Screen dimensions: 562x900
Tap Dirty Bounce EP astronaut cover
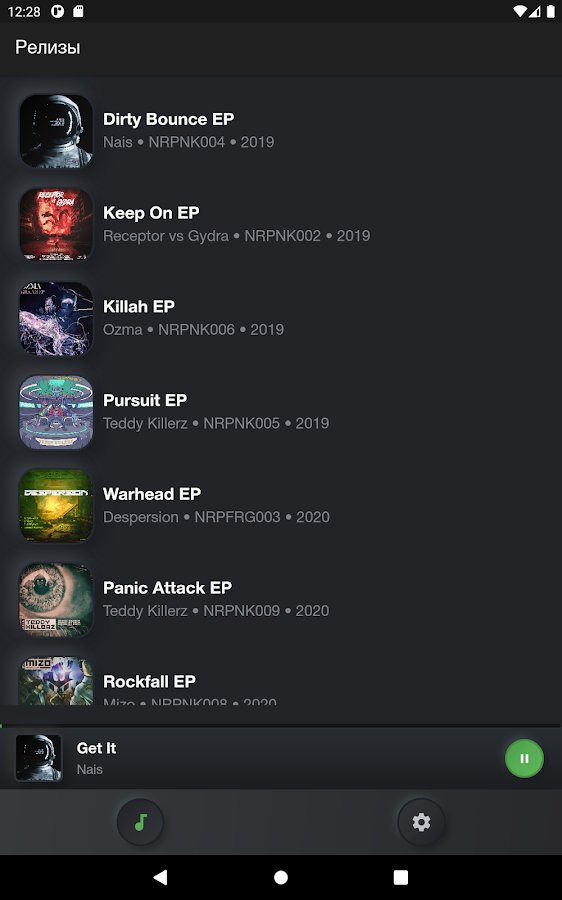(x=56, y=131)
